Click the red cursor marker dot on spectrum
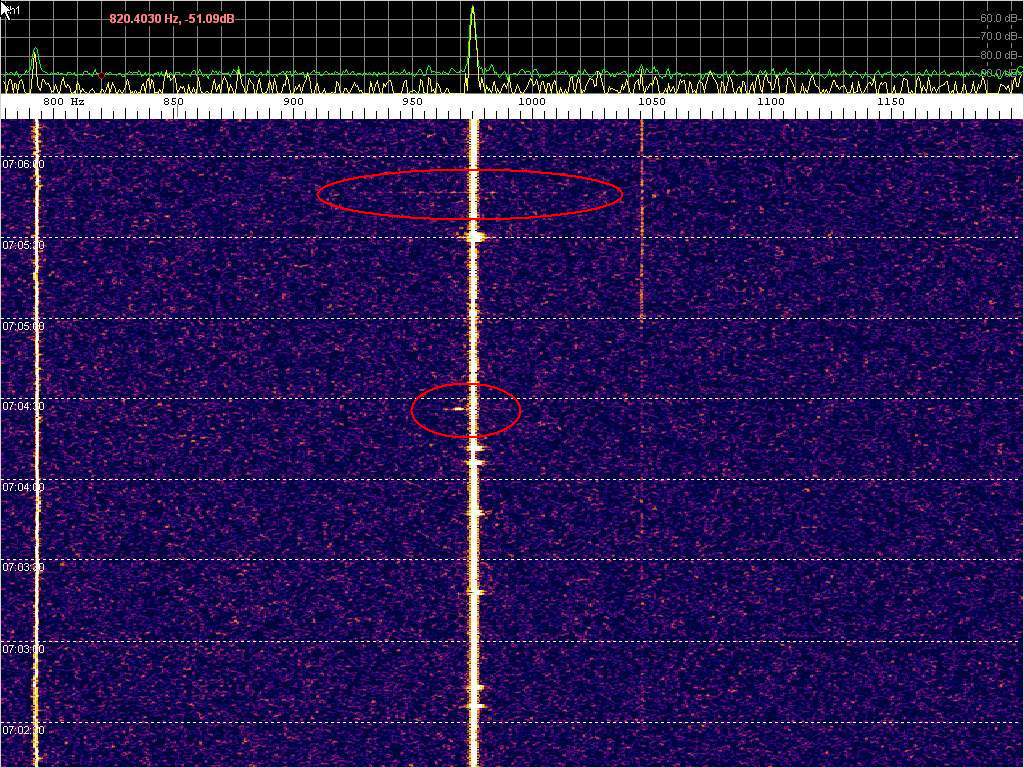This screenshot has height=768, width=1024. [100, 75]
